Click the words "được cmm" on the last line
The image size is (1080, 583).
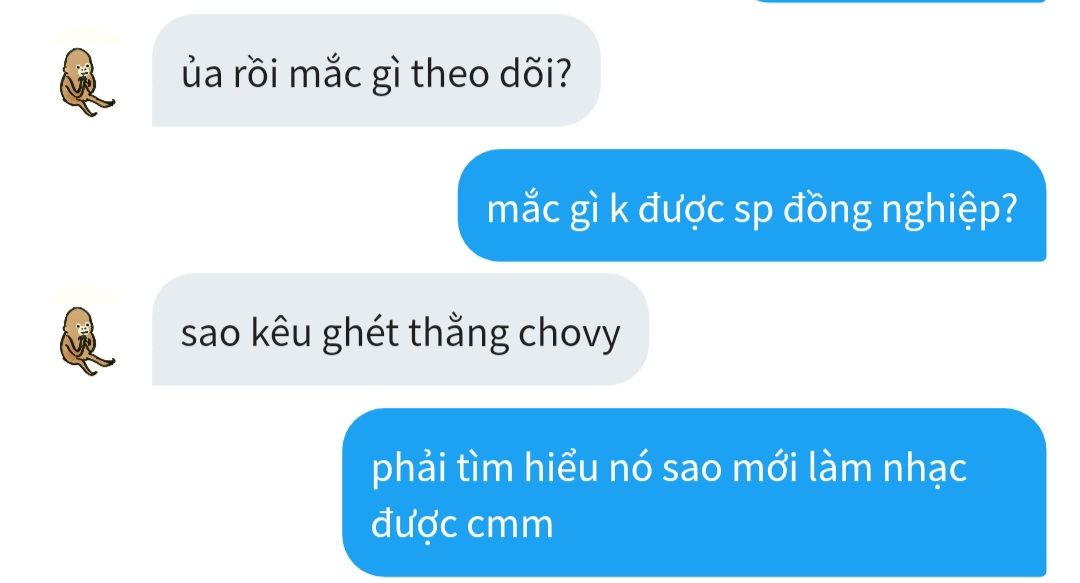coord(462,525)
